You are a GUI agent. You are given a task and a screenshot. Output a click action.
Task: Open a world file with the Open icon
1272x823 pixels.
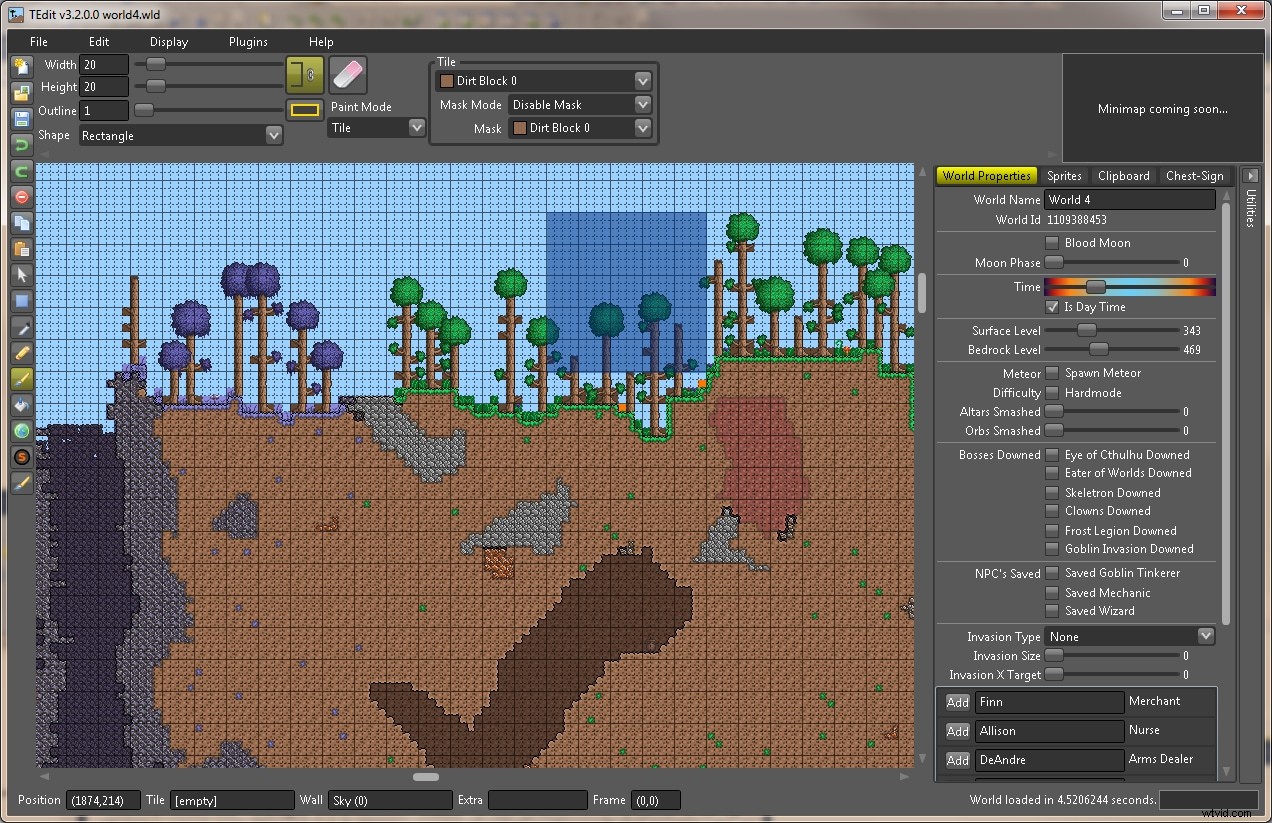(x=21, y=90)
